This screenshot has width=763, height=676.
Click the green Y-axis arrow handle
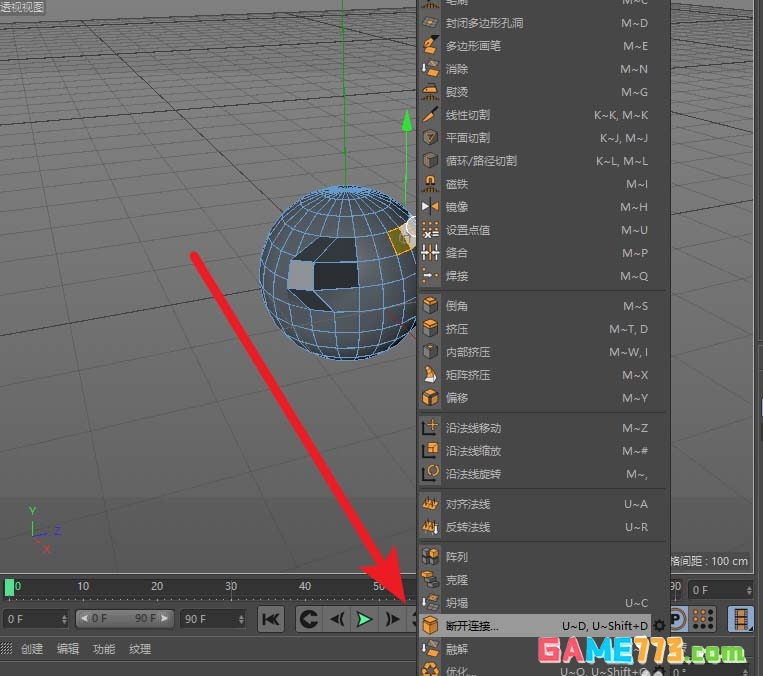[x=406, y=120]
